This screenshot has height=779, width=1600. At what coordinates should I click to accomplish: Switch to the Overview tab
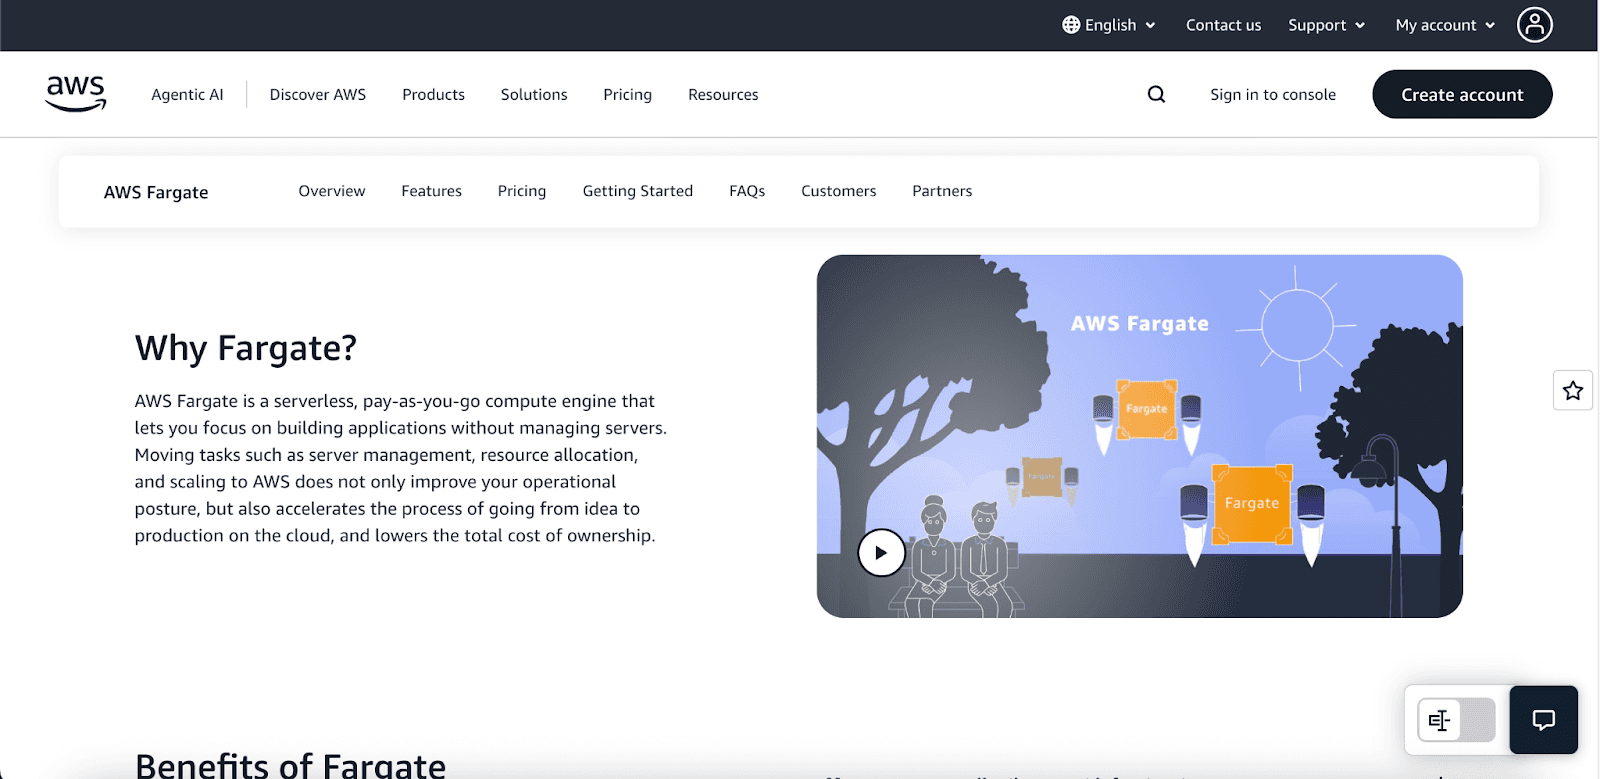click(332, 191)
